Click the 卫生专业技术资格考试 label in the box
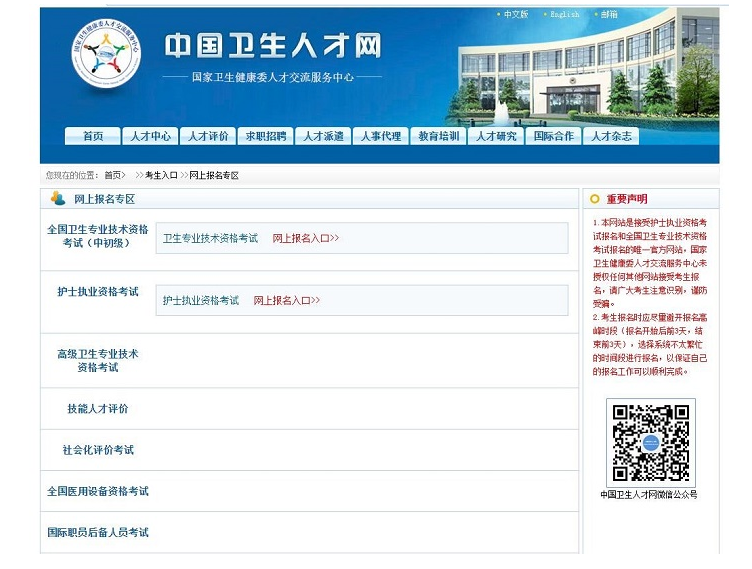The image size is (752, 569). pyautogui.click(x=210, y=238)
